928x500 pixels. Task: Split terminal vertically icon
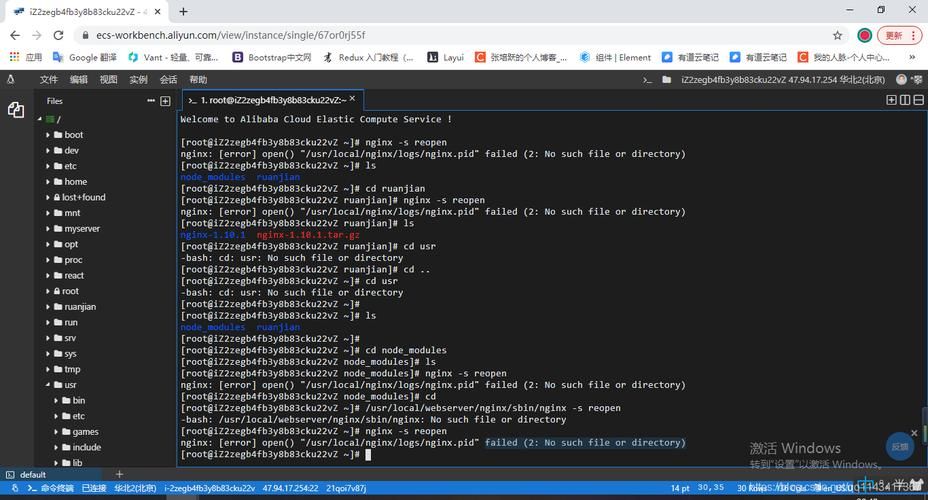(x=905, y=100)
